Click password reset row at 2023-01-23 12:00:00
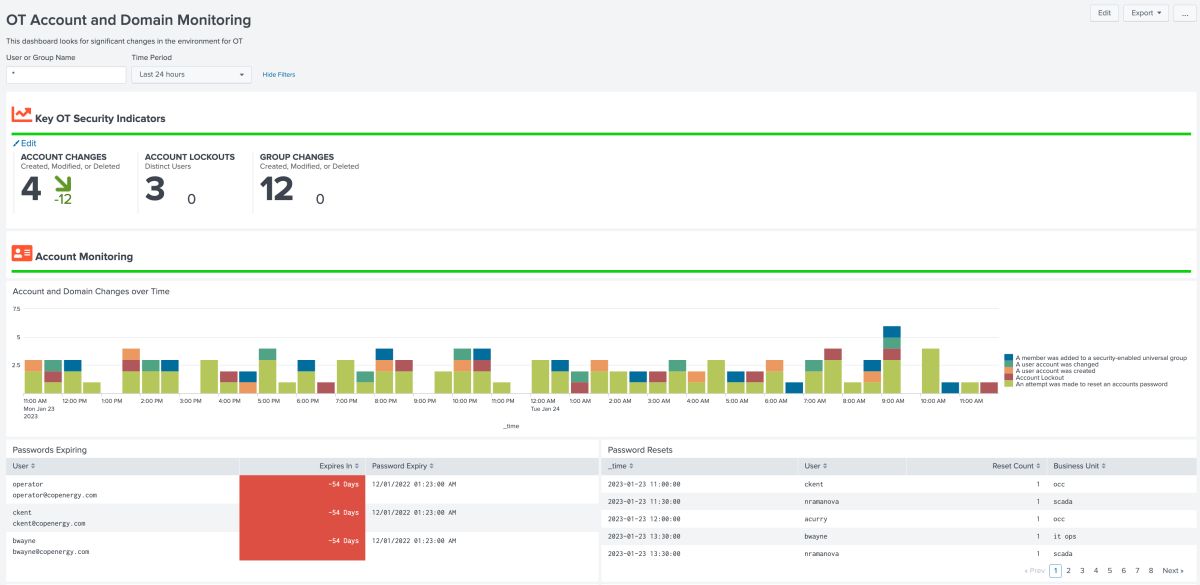 click(898, 519)
